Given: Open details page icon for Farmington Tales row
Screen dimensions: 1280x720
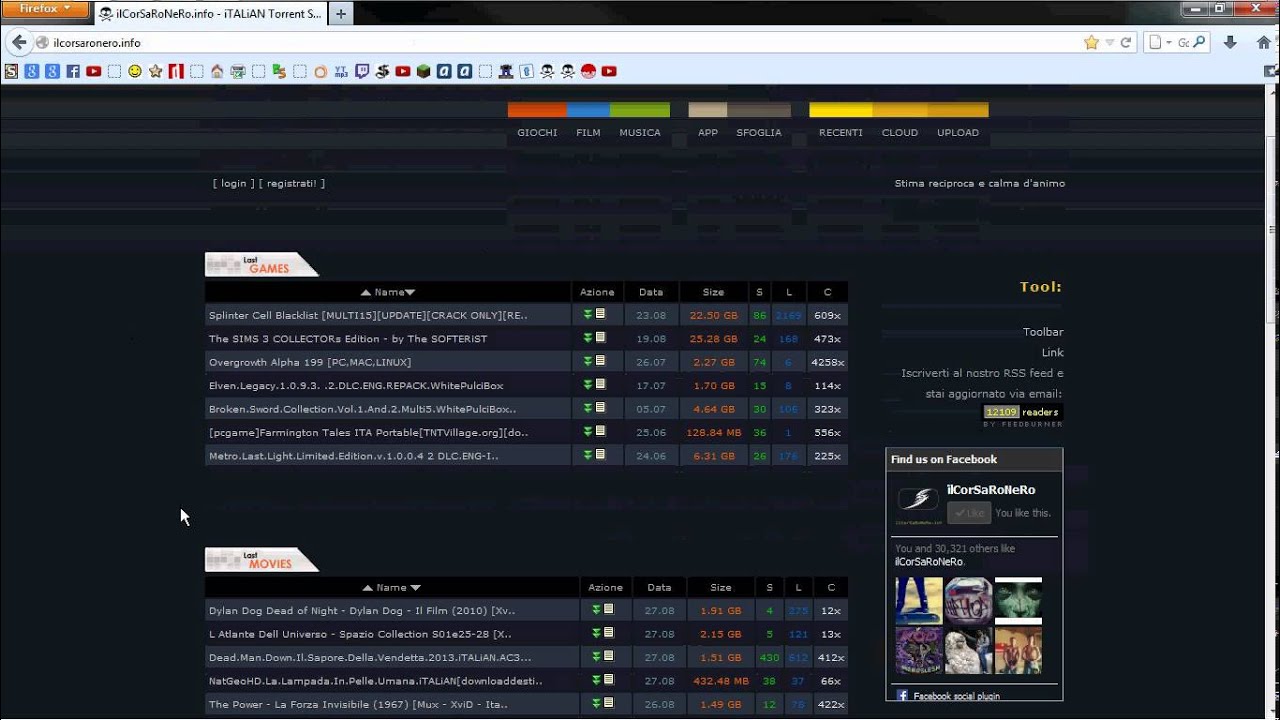Looking at the screenshot, I should tap(601, 431).
